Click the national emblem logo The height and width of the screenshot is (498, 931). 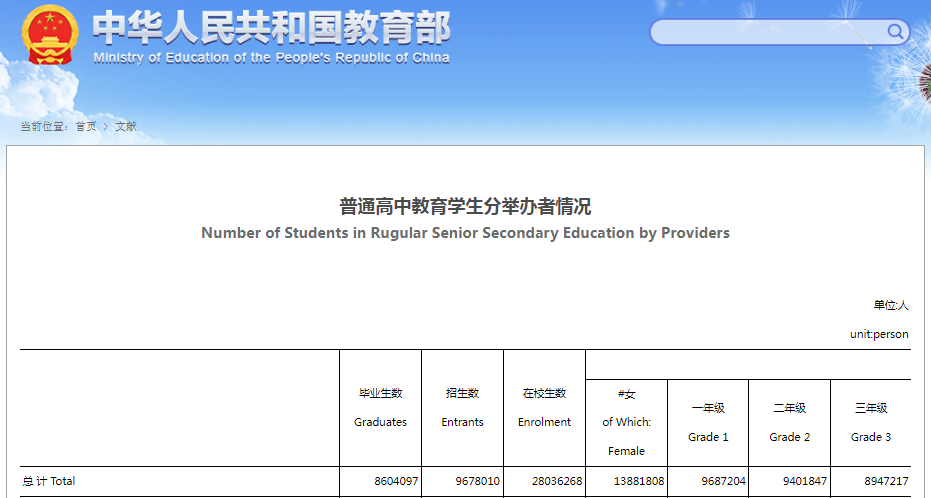point(50,35)
